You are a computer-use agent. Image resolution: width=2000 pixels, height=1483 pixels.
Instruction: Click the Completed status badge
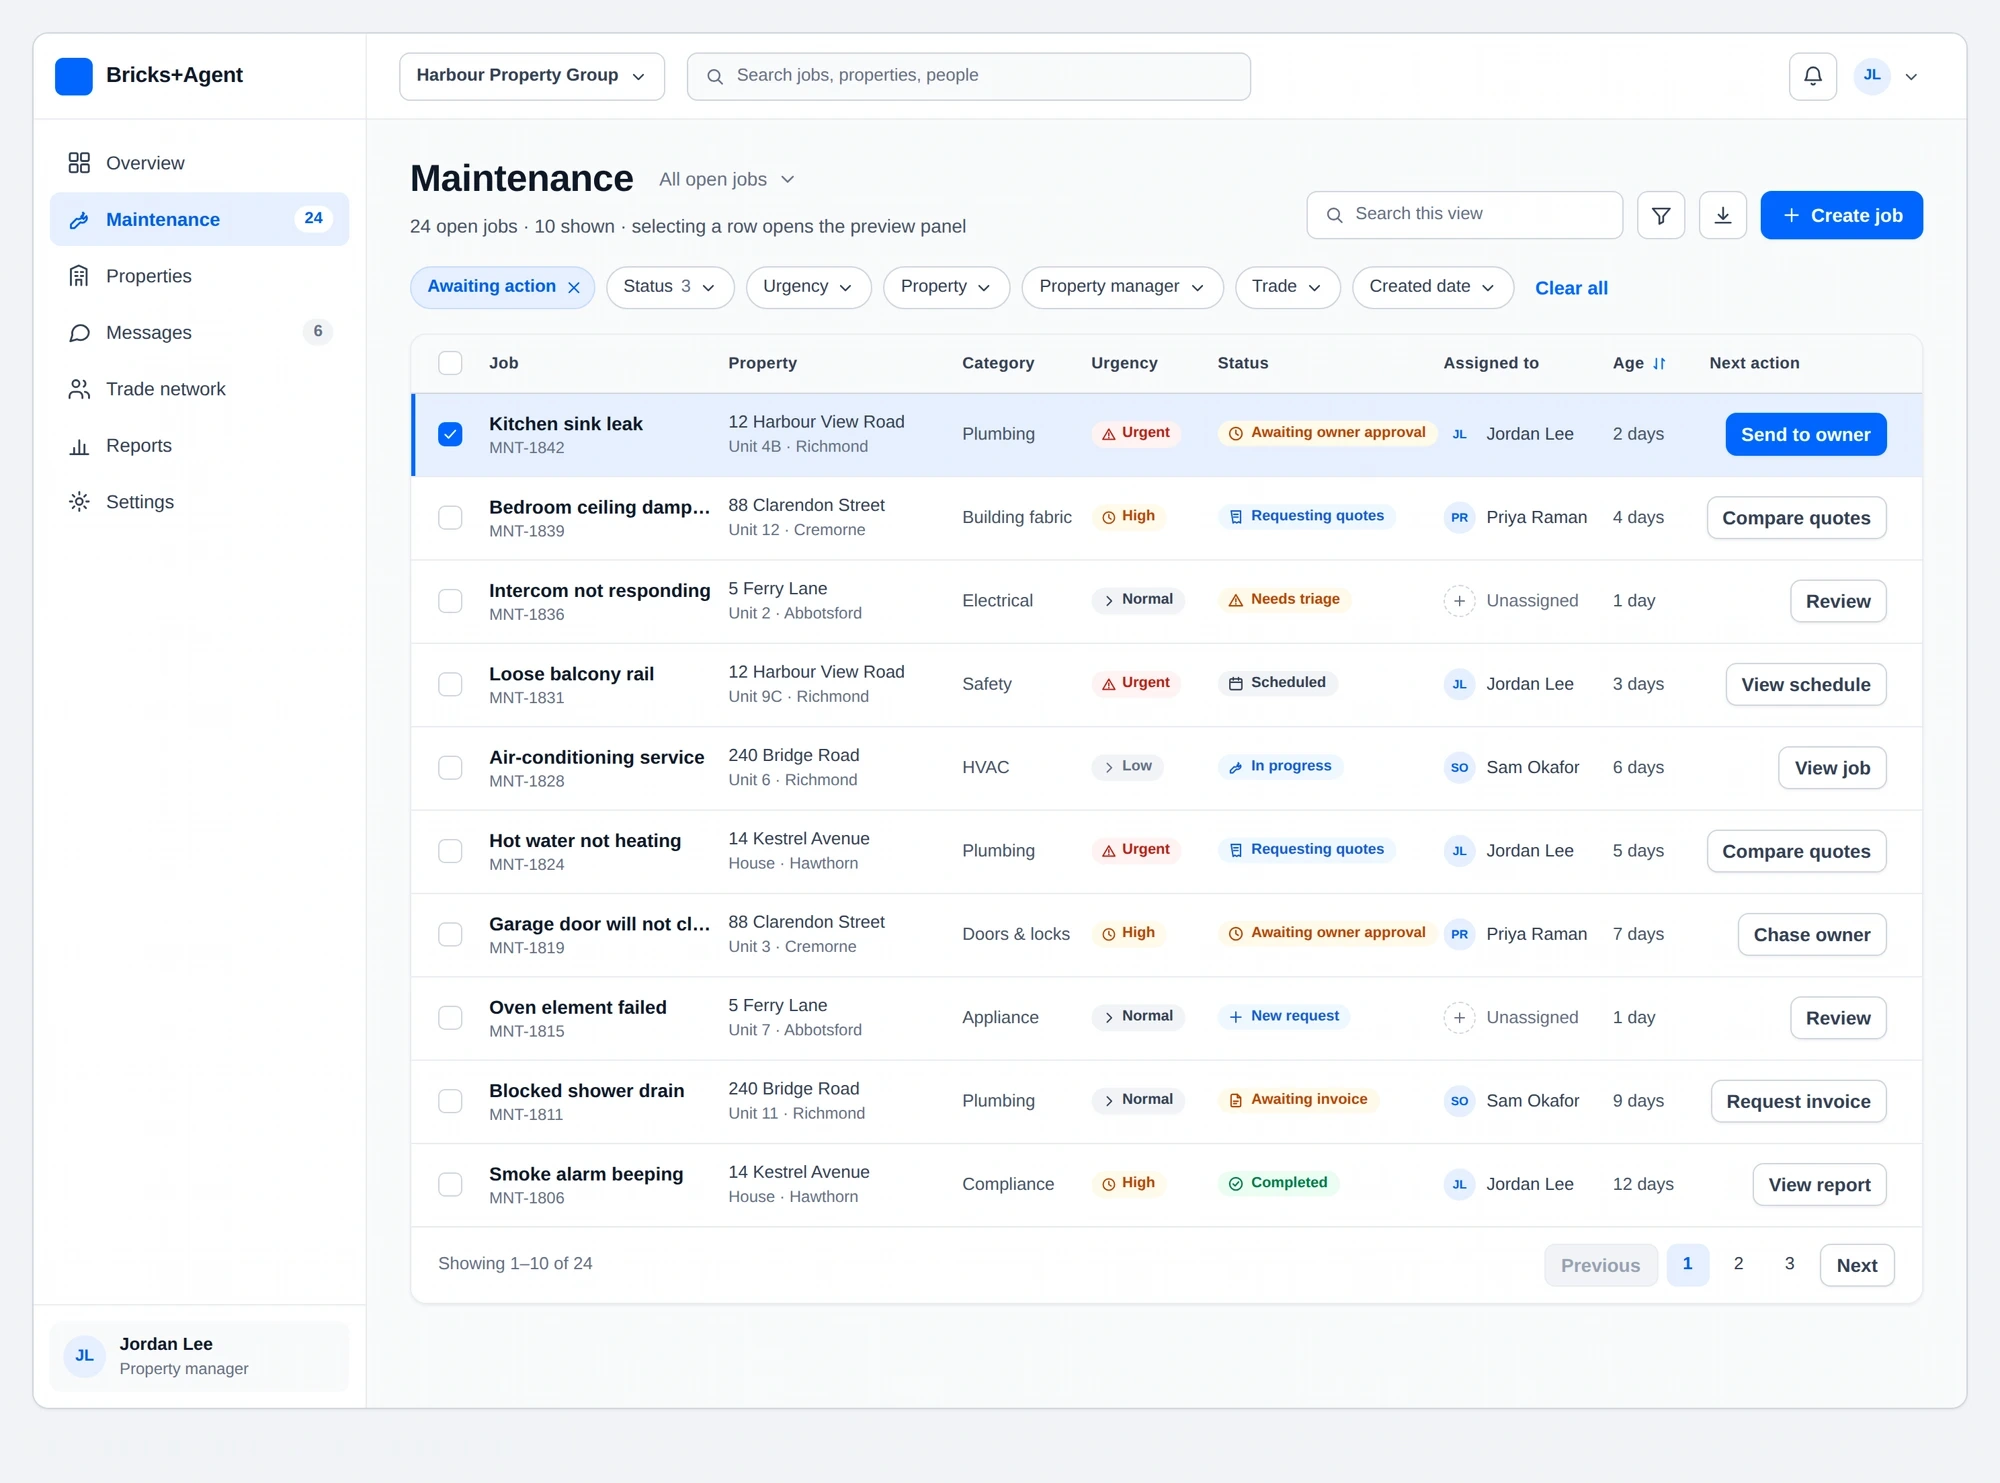click(x=1278, y=1183)
